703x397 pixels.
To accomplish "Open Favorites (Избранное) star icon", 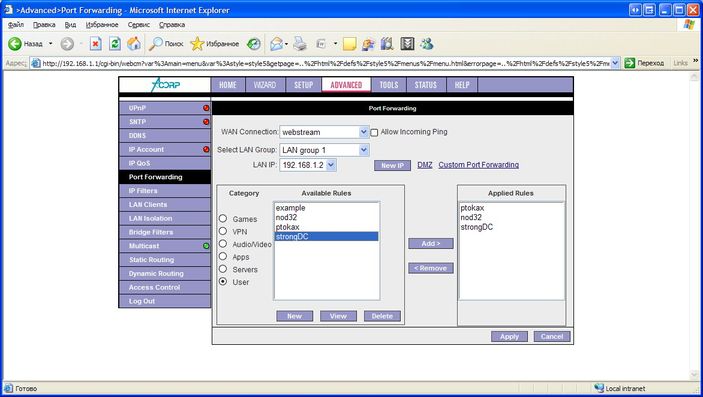I will 197,44.
